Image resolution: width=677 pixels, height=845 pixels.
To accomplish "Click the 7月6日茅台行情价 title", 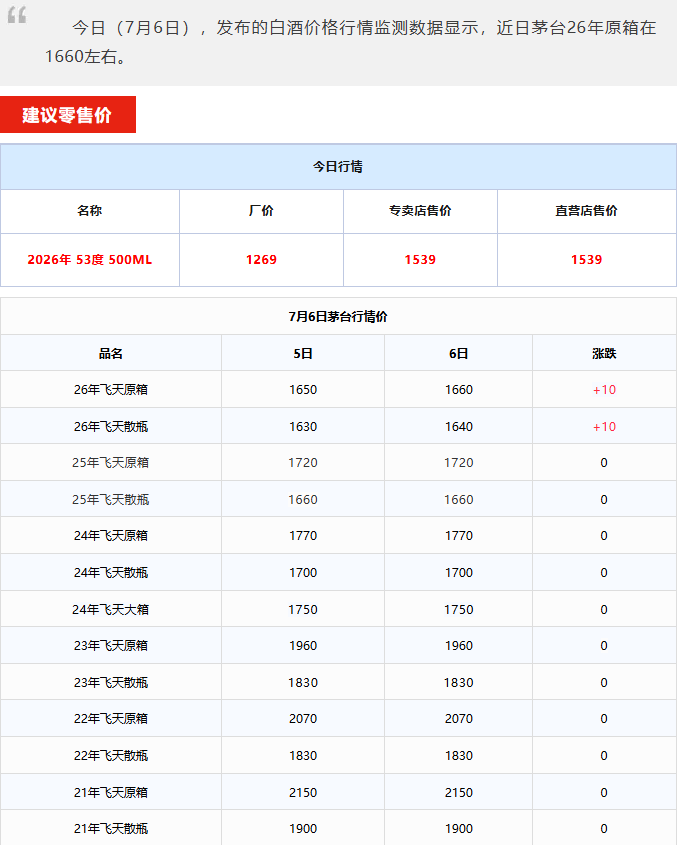I will tap(338, 316).
